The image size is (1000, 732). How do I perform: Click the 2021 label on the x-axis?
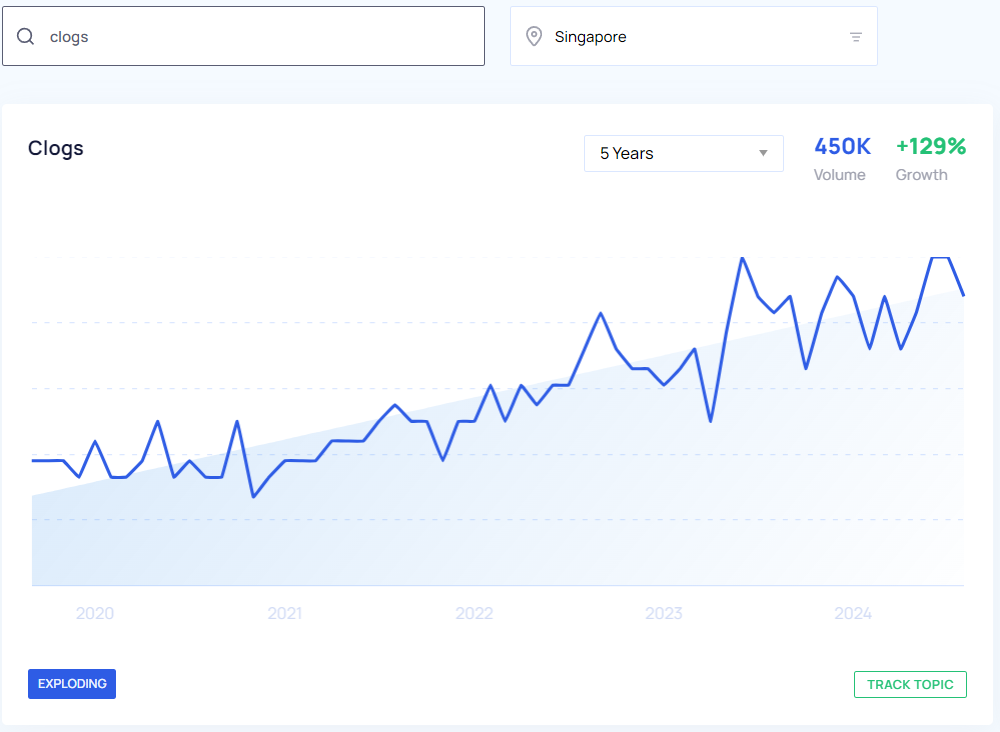point(285,613)
